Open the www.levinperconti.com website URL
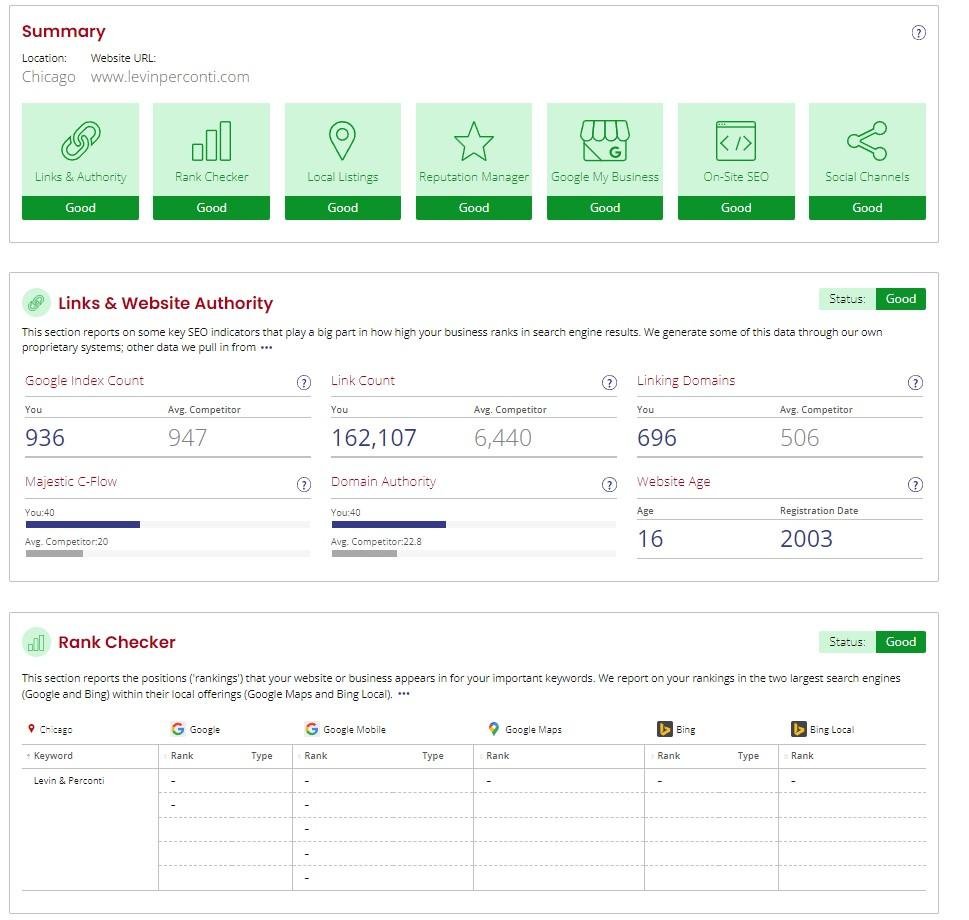This screenshot has width=969, height=920. coord(170,77)
